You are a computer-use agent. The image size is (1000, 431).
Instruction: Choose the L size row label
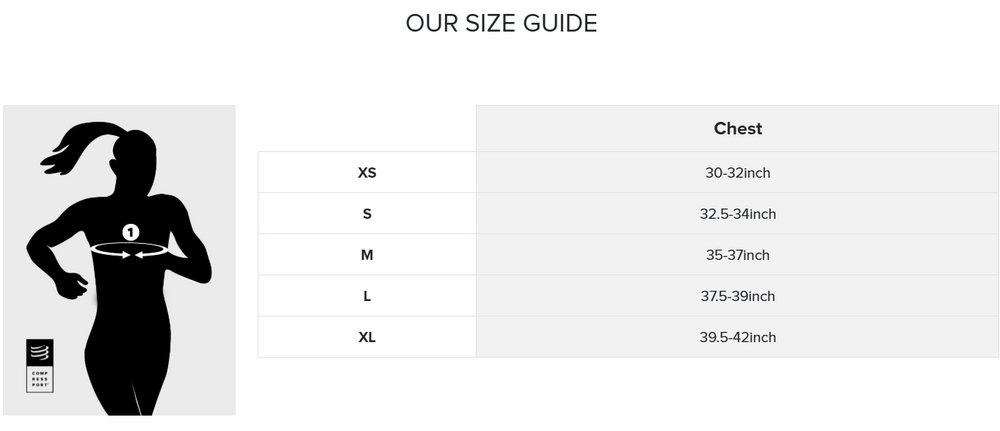(x=367, y=296)
